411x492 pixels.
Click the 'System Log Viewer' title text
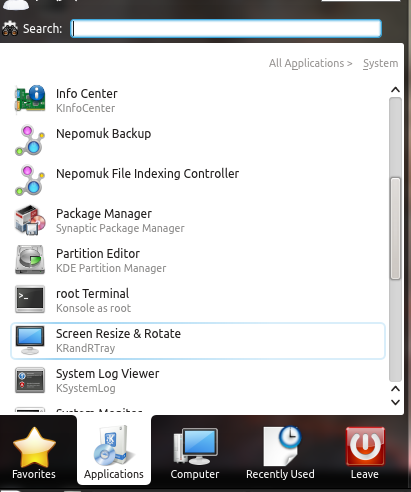pos(107,374)
